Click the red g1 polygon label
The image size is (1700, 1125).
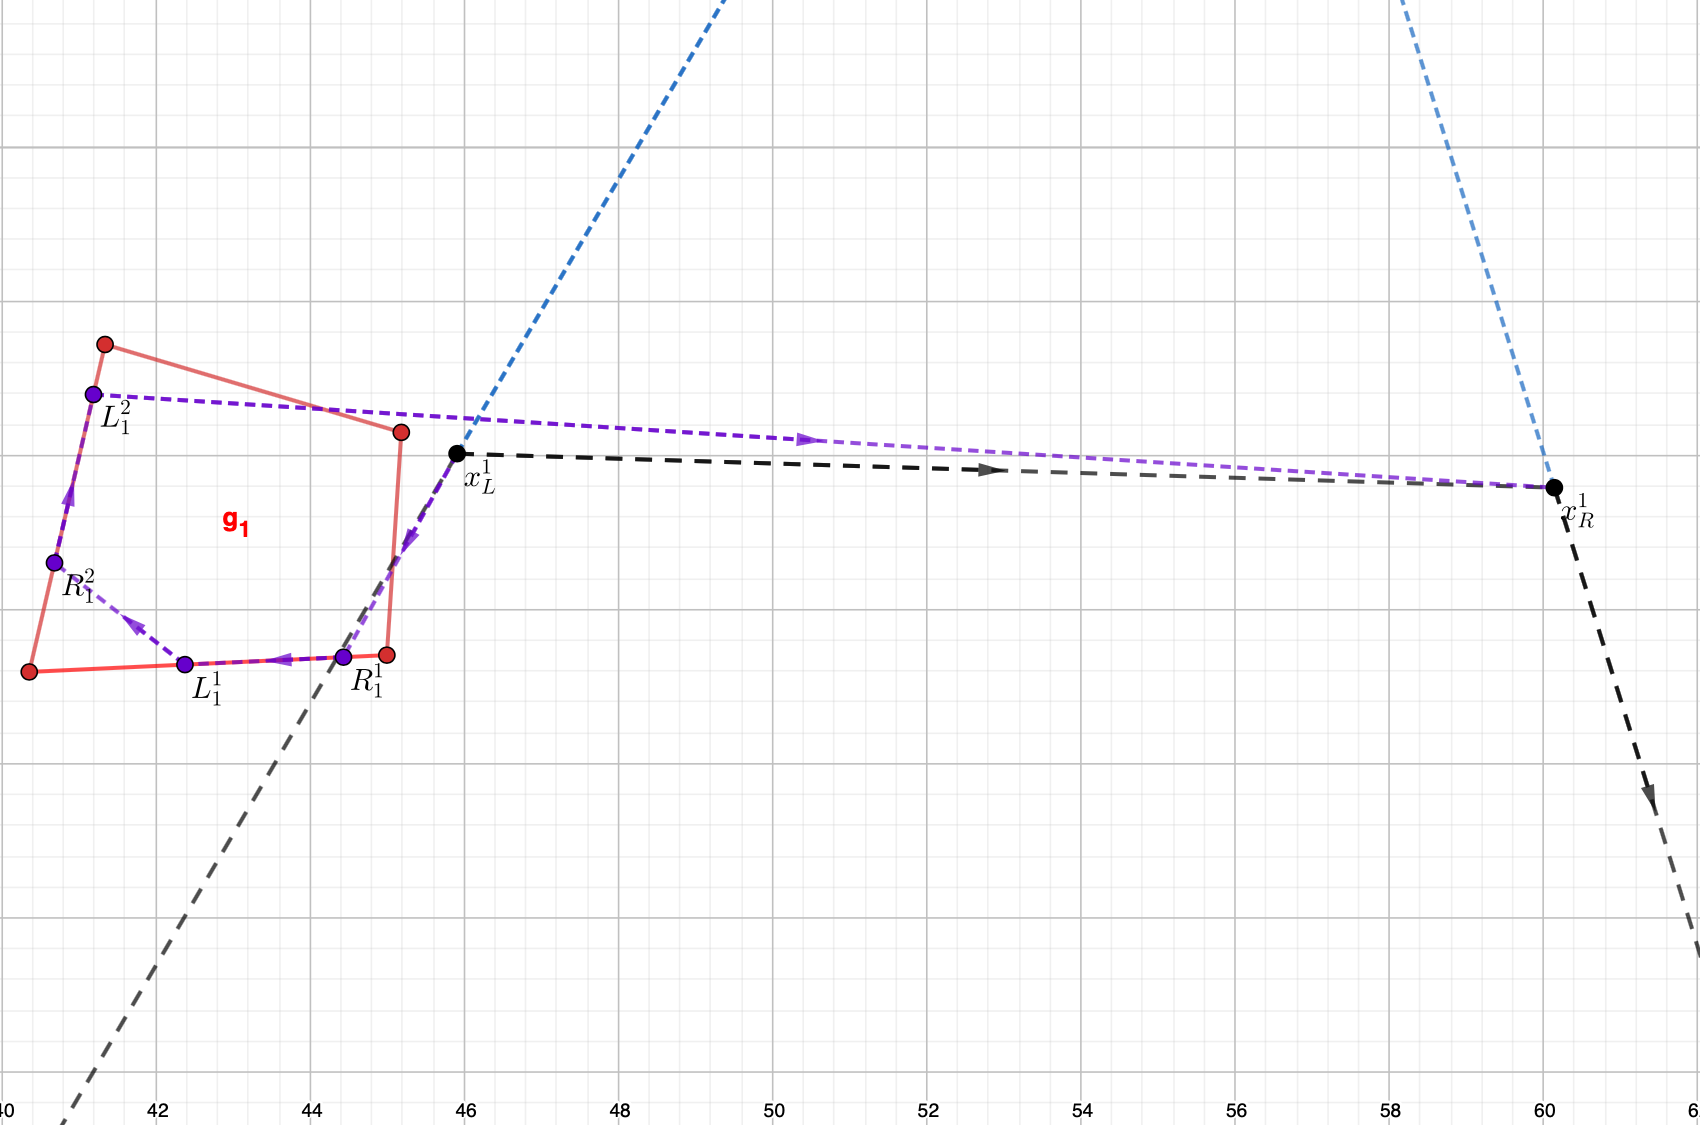pos(236,522)
